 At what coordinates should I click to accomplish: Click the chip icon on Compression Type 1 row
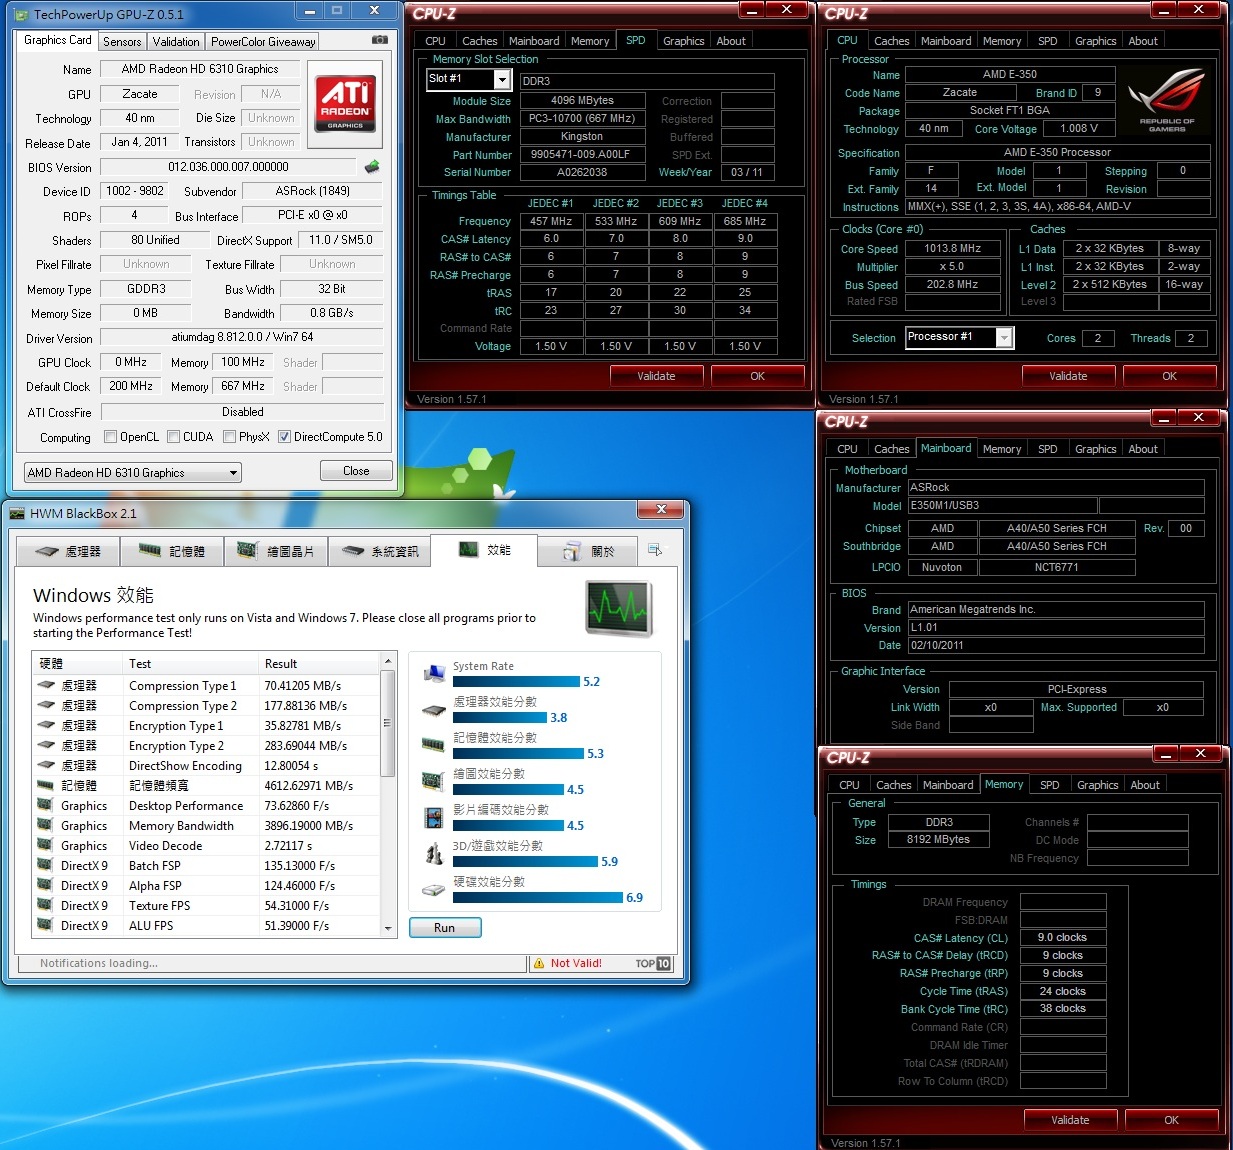coord(45,686)
